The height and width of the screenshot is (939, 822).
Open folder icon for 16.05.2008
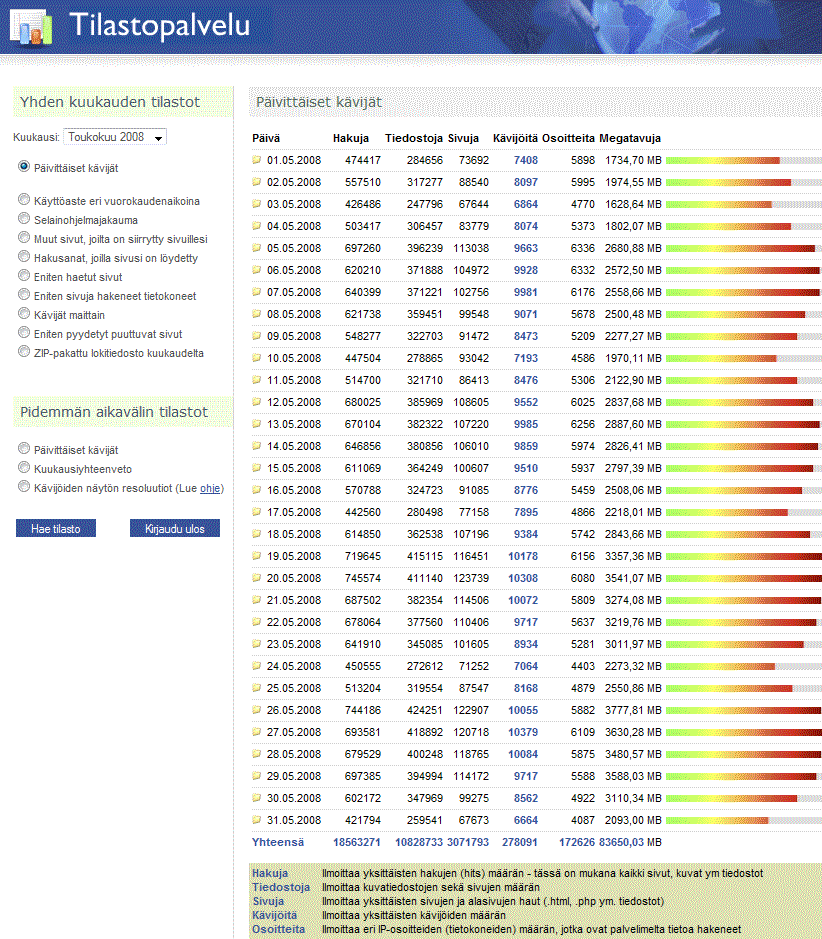pyautogui.click(x=257, y=490)
